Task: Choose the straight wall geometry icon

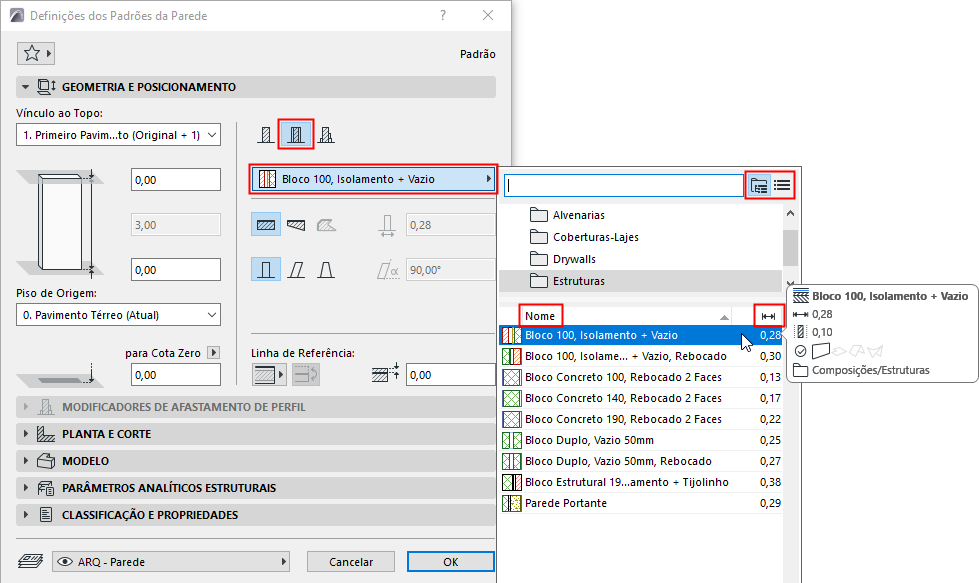Action: coord(266,225)
